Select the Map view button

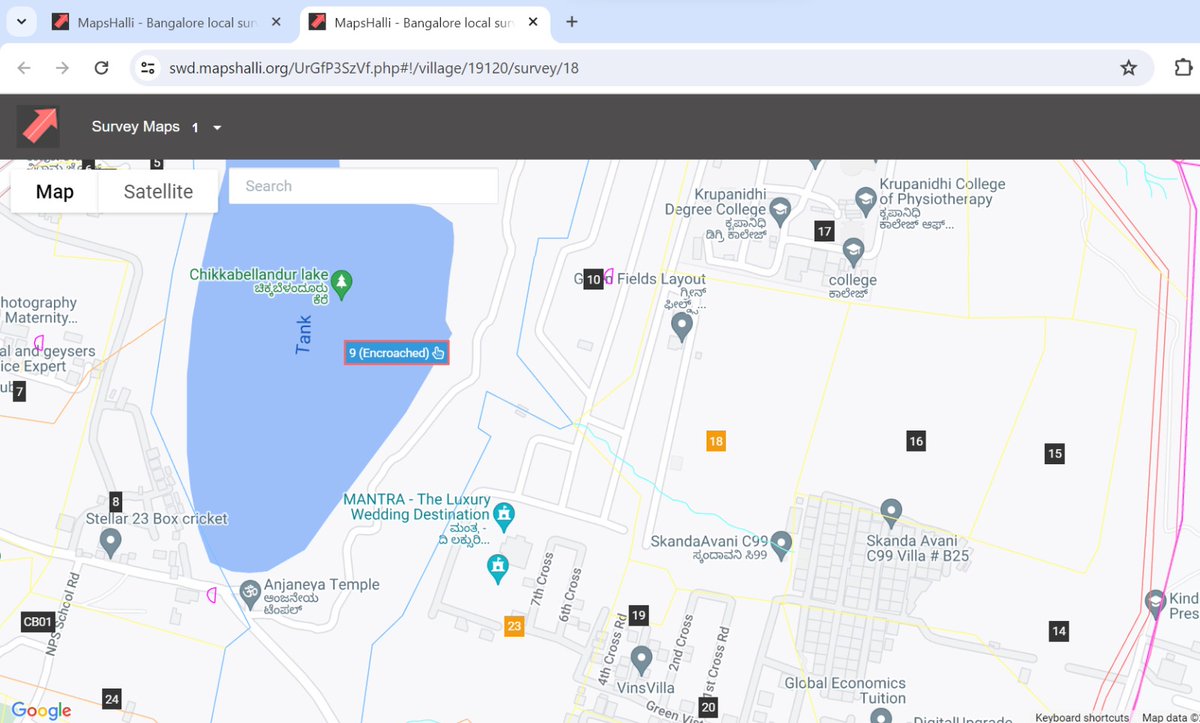click(55, 191)
